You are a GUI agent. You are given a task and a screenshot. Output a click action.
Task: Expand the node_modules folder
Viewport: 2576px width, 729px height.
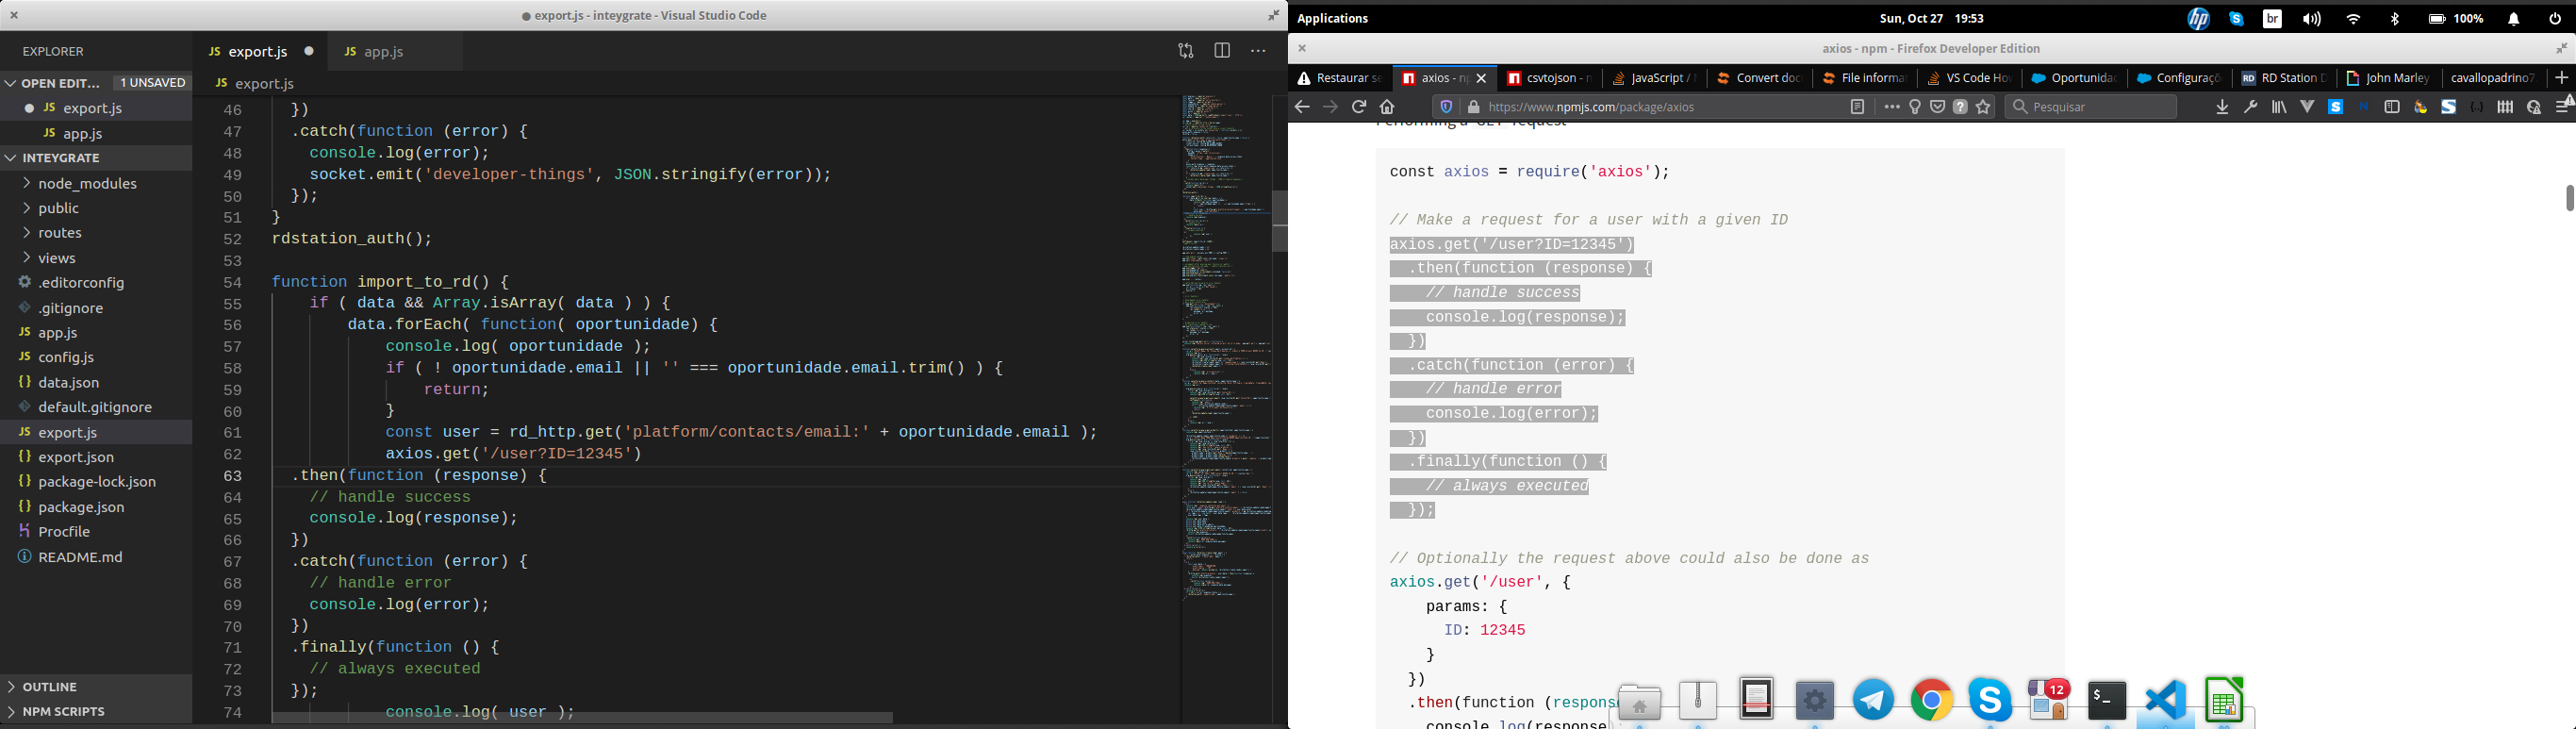click(87, 184)
